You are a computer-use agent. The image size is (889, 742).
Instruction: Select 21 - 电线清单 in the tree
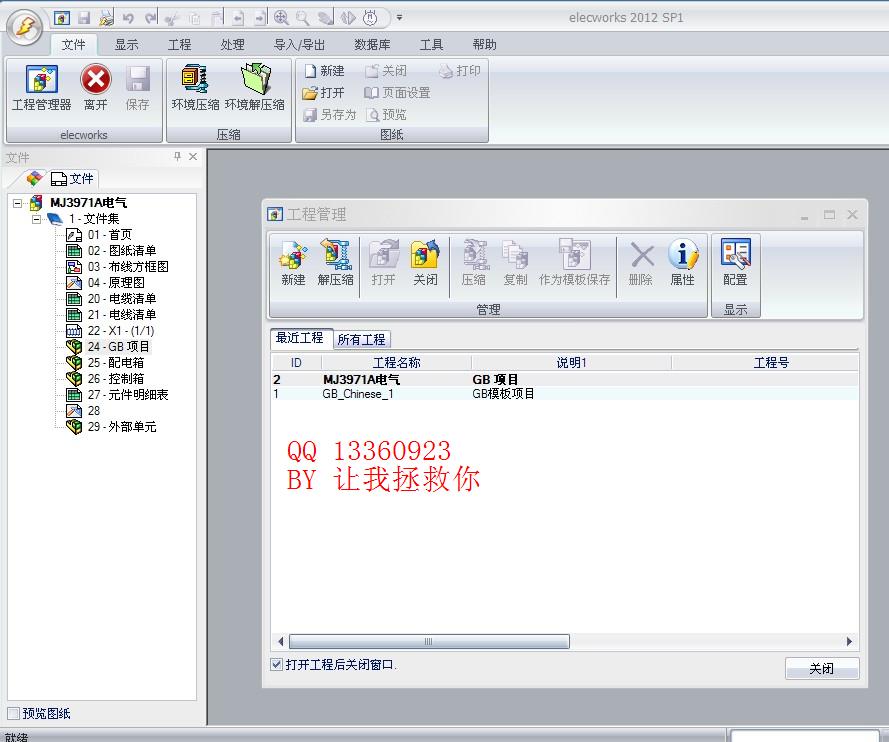111,315
